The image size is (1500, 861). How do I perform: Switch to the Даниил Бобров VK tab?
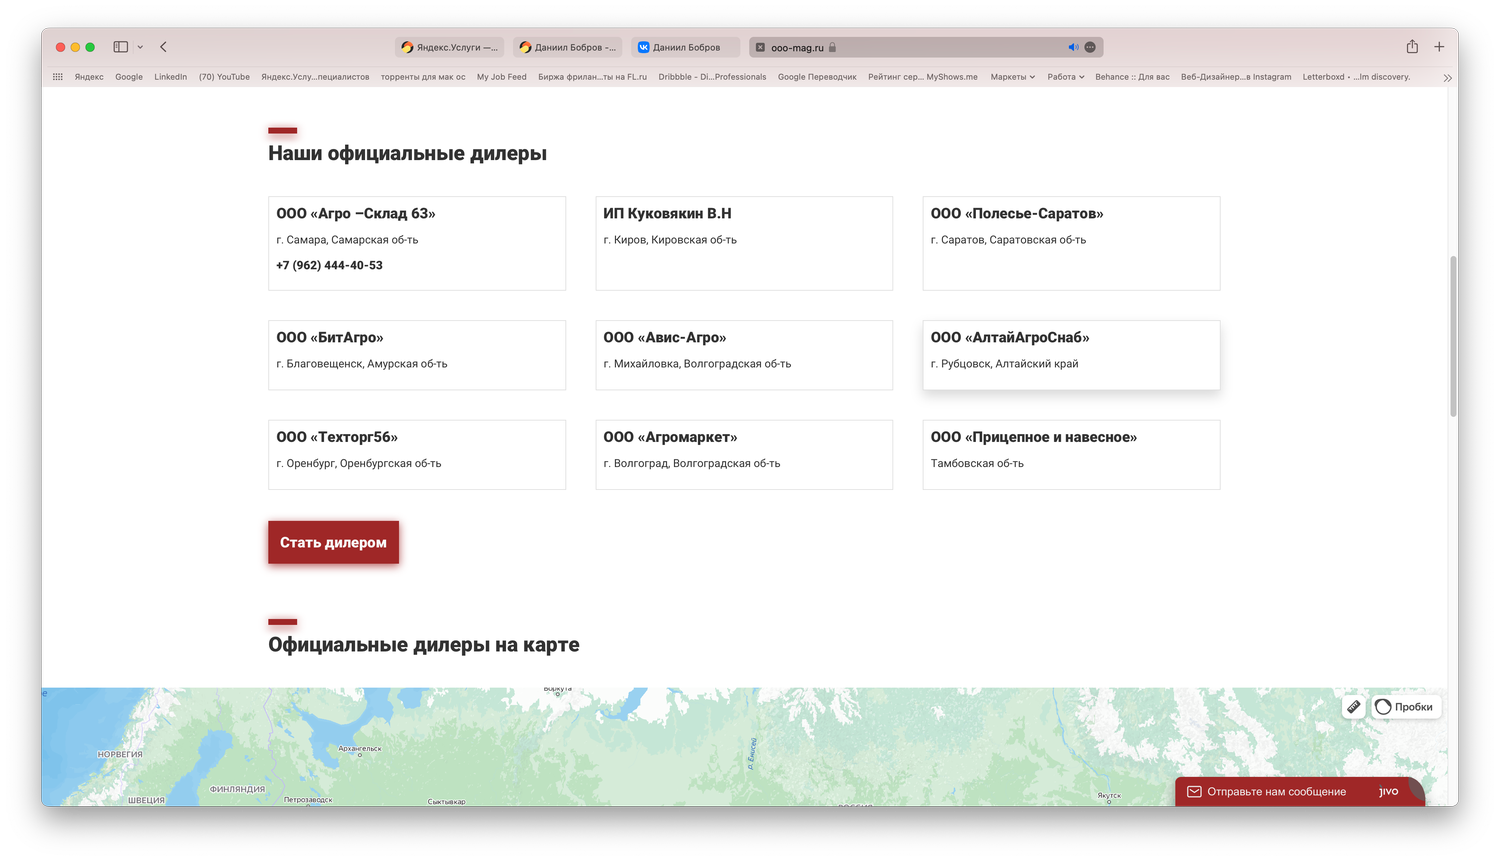[685, 47]
